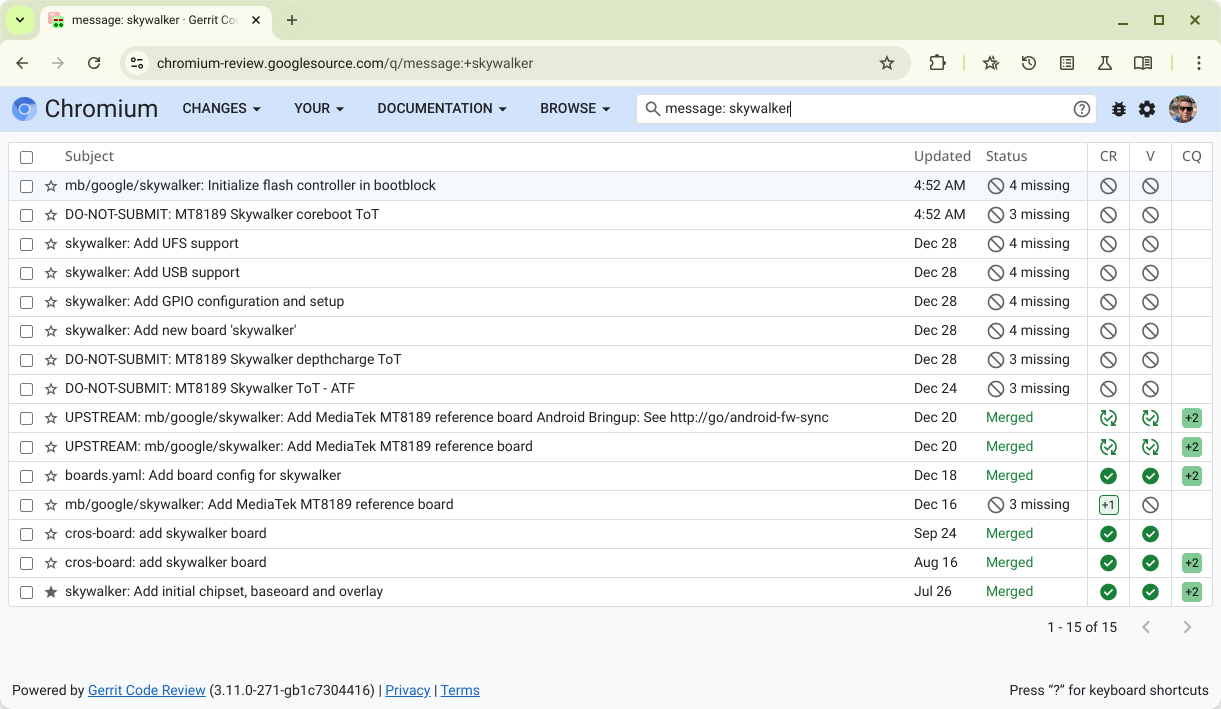Click the Privacy link in footer
The image size is (1221, 709).
point(407,691)
